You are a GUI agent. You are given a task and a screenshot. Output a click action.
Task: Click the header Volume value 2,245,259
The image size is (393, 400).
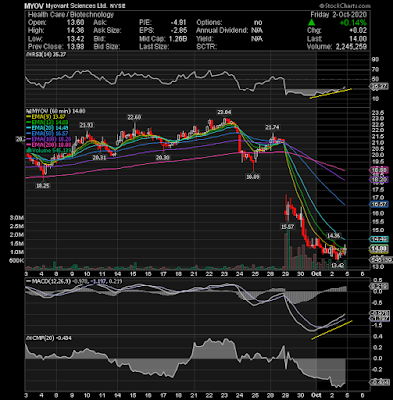coord(350,47)
